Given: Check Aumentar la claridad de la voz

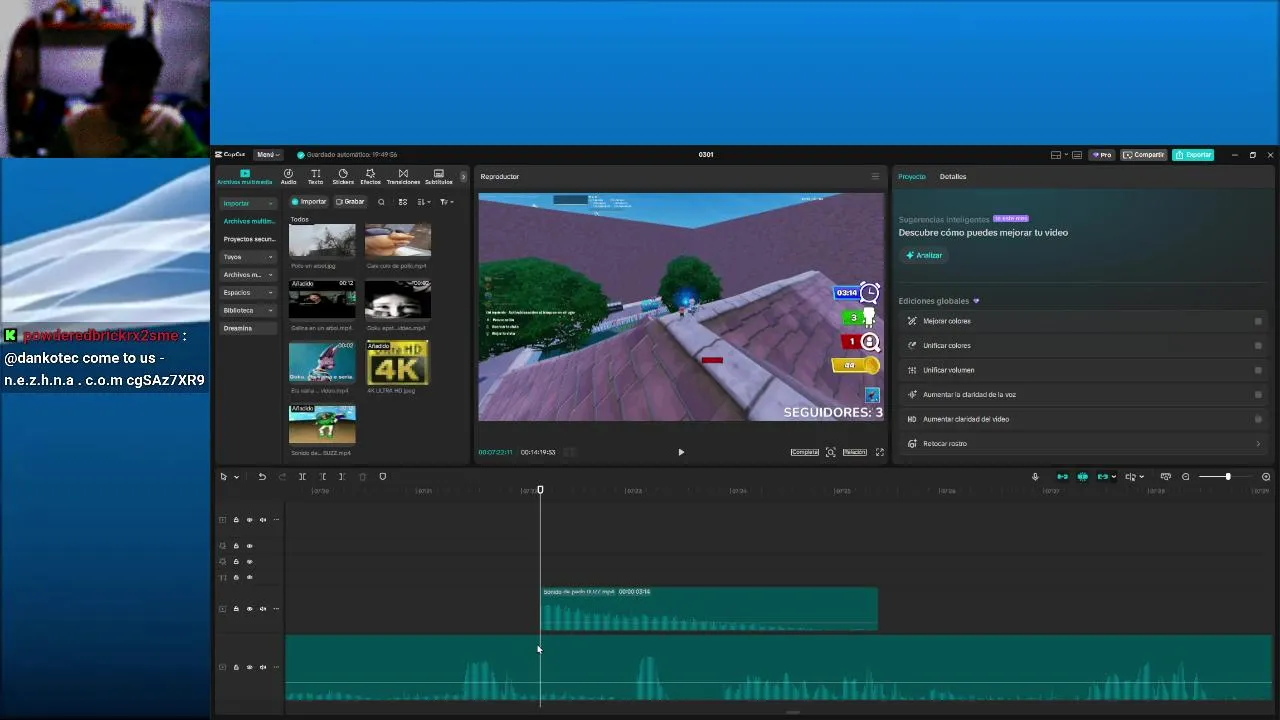Looking at the screenshot, I should click(x=1258, y=395).
